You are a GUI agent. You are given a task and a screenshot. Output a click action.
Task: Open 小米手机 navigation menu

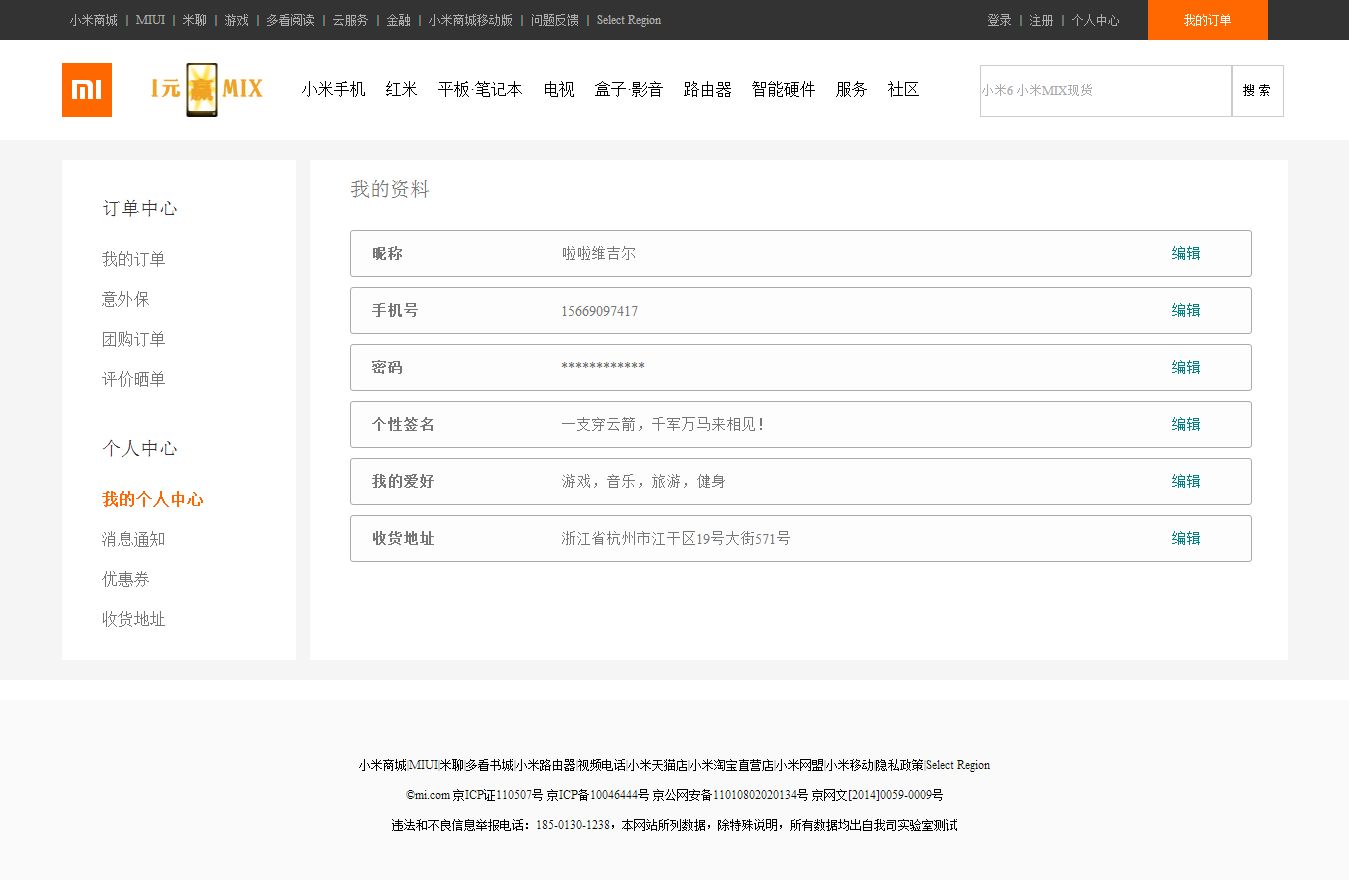coord(334,90)
